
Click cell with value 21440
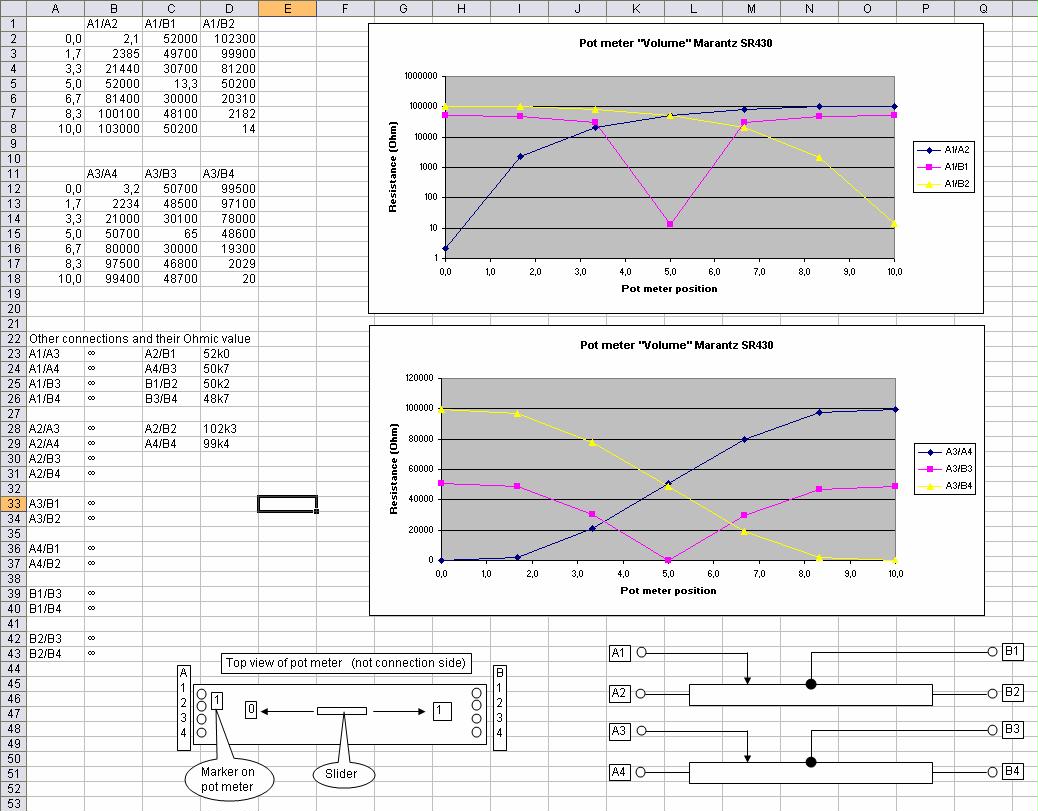(113, 69)
